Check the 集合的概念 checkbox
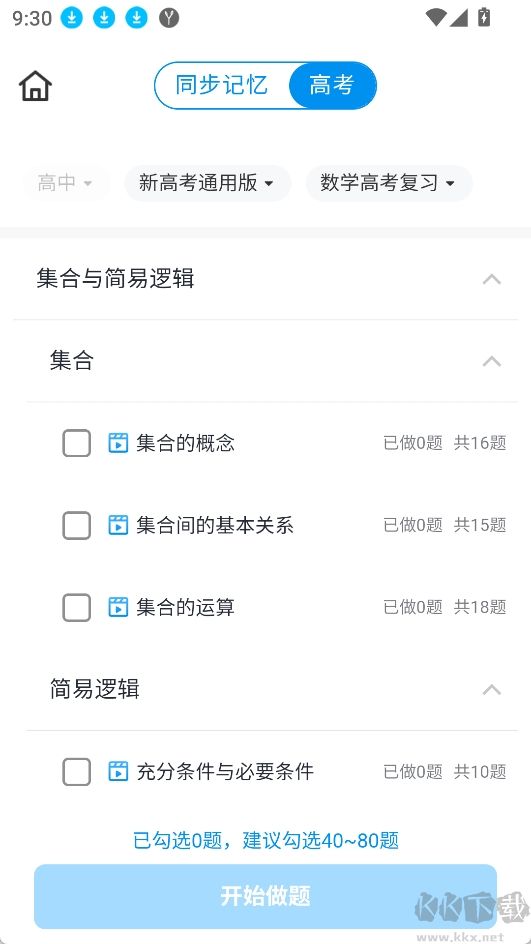531x944 pixels. (77, 443)
